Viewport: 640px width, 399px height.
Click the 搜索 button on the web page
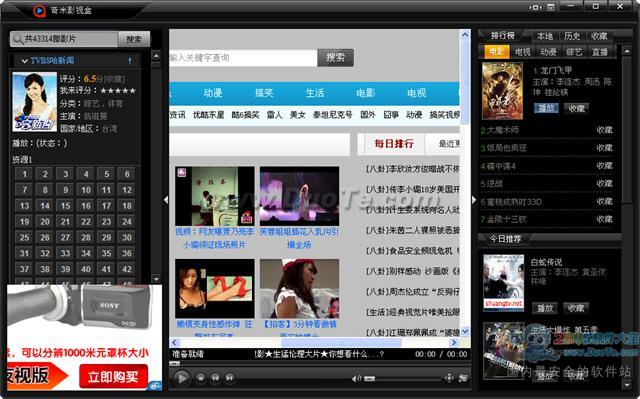click(335, 58)
